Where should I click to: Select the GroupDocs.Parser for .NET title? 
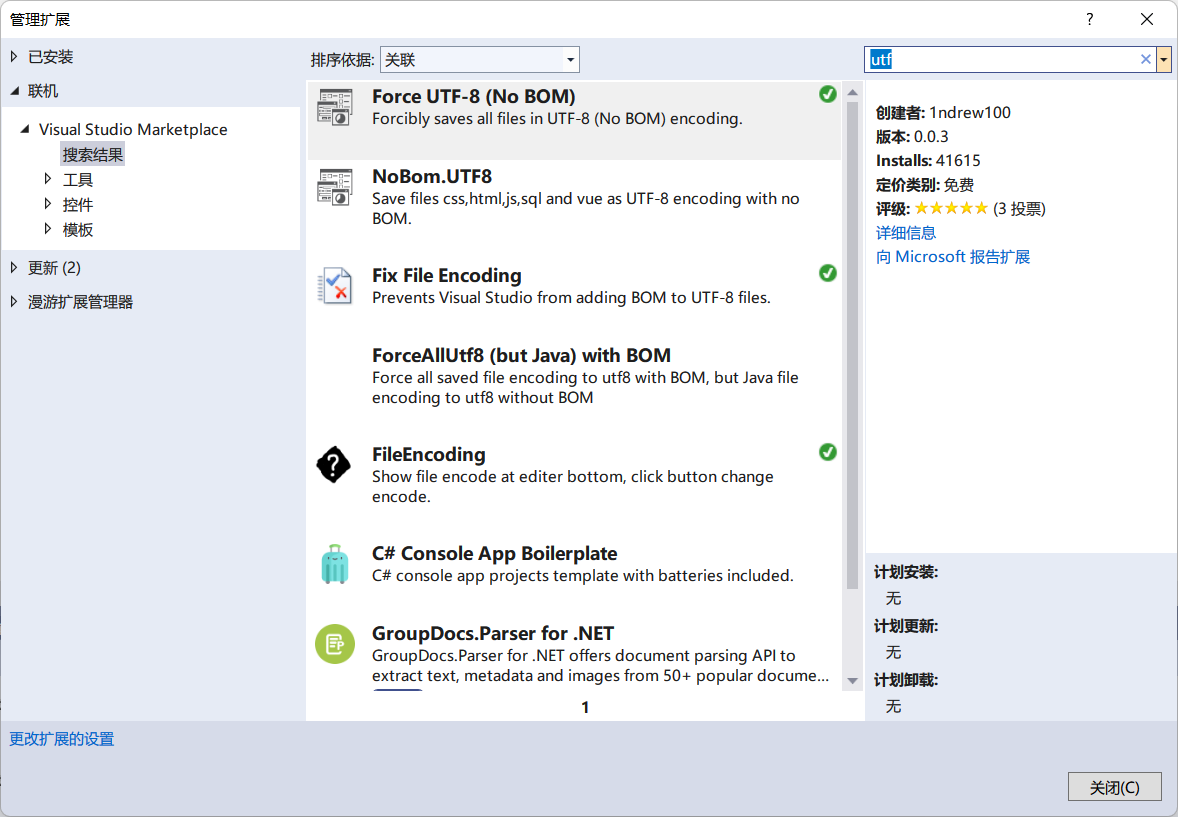pos(493,633)
